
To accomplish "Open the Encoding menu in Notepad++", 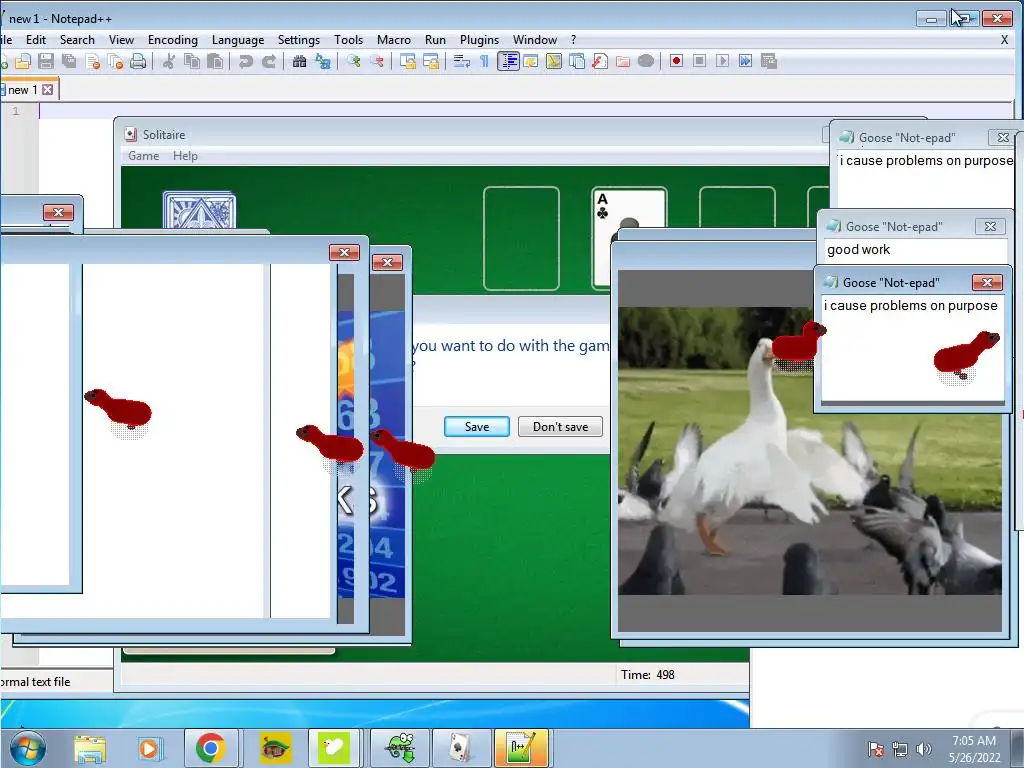I will [x=172, y=40].
